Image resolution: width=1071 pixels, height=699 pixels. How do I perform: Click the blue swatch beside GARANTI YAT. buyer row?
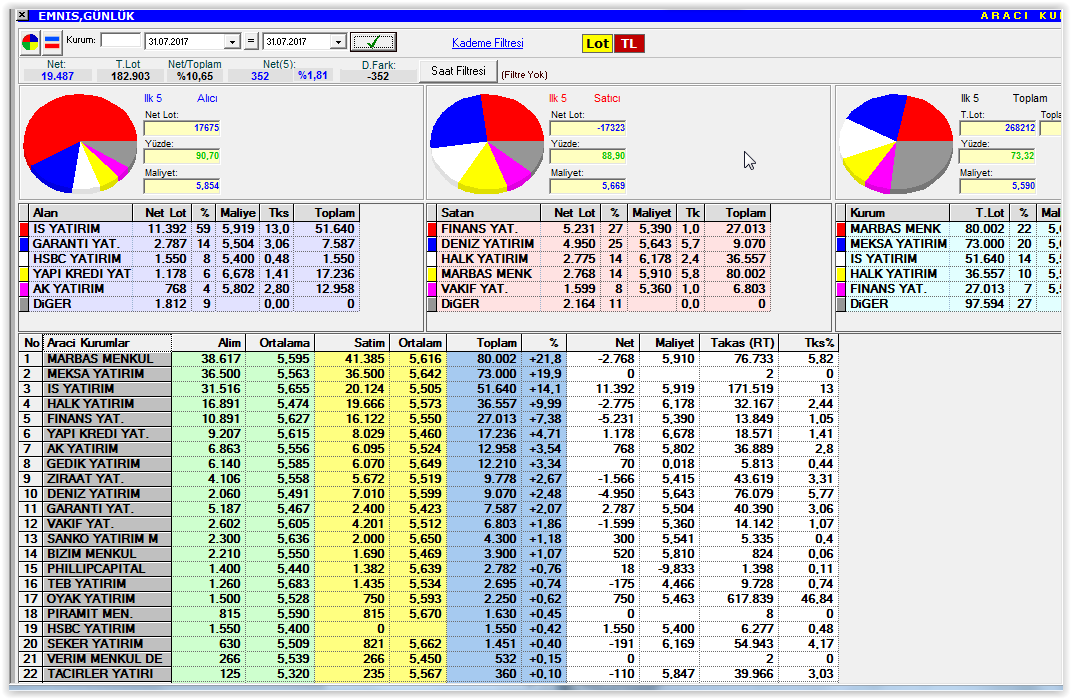click(x=25, y=244)
